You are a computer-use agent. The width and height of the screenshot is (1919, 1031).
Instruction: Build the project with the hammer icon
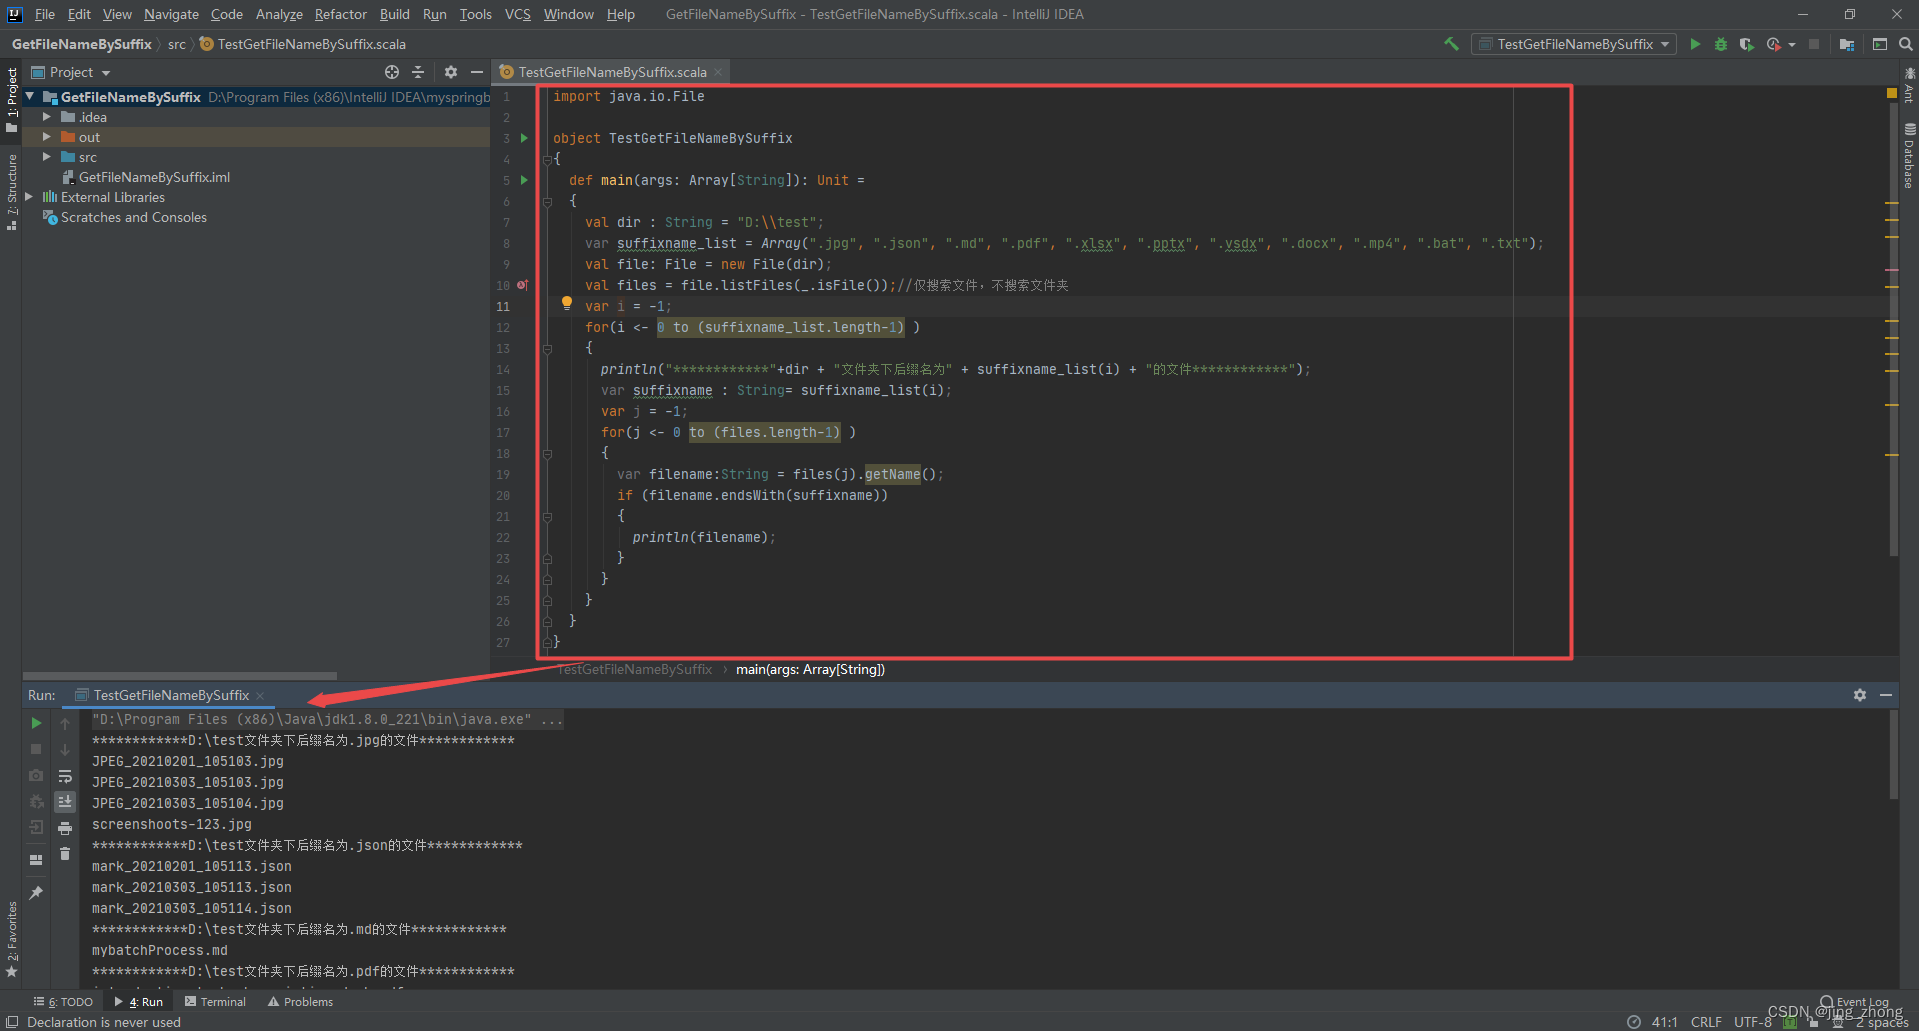click(x=1451, y=44)
